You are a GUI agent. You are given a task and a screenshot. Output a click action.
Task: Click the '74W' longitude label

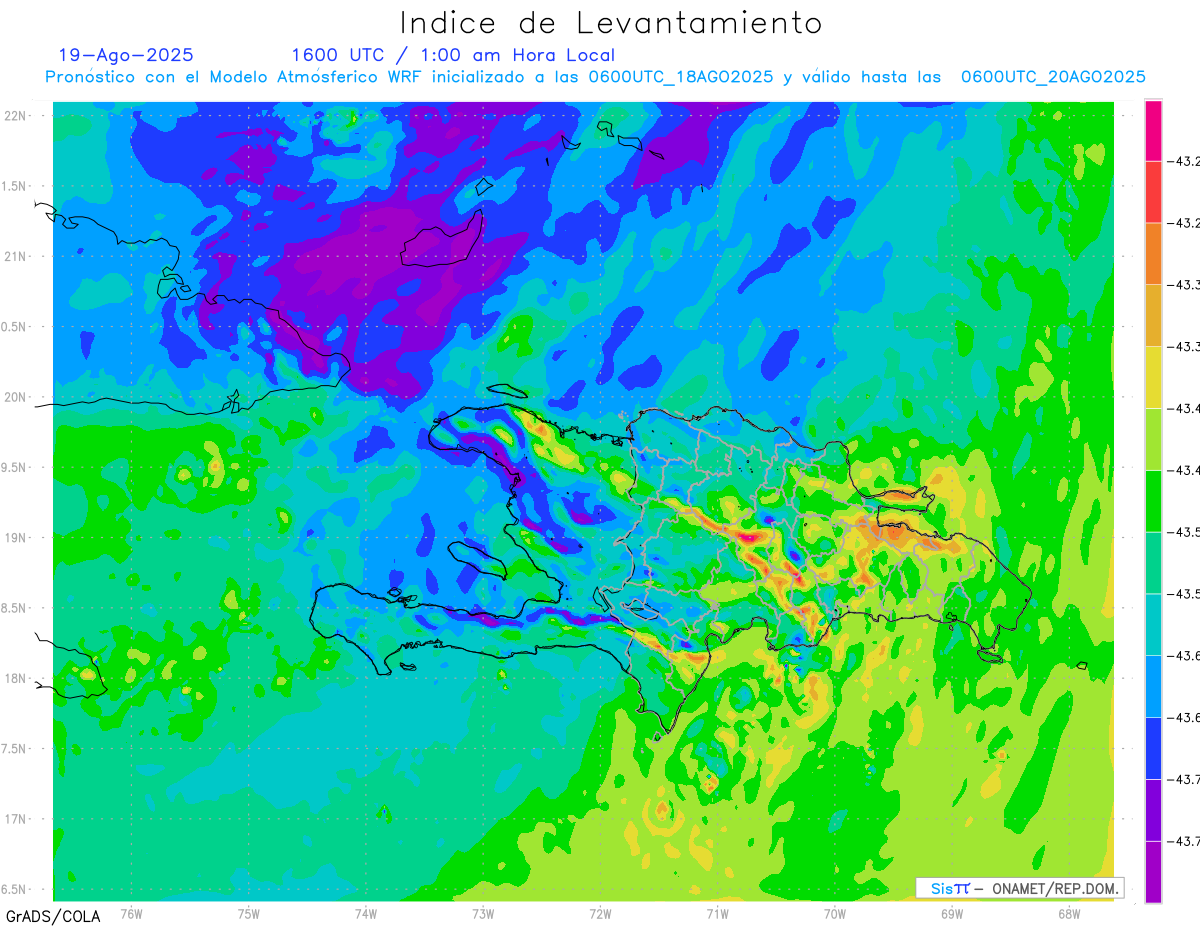pos(366,913)
